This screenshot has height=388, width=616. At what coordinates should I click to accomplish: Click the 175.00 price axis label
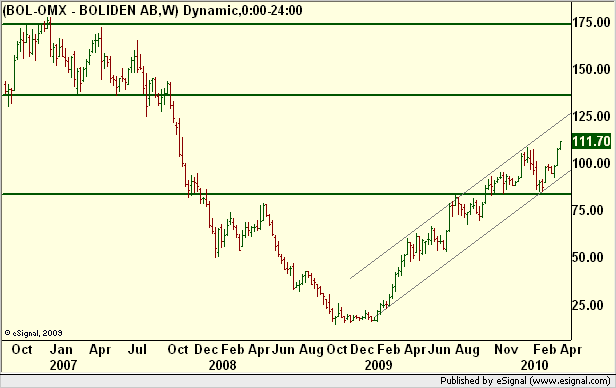[591, 22]
